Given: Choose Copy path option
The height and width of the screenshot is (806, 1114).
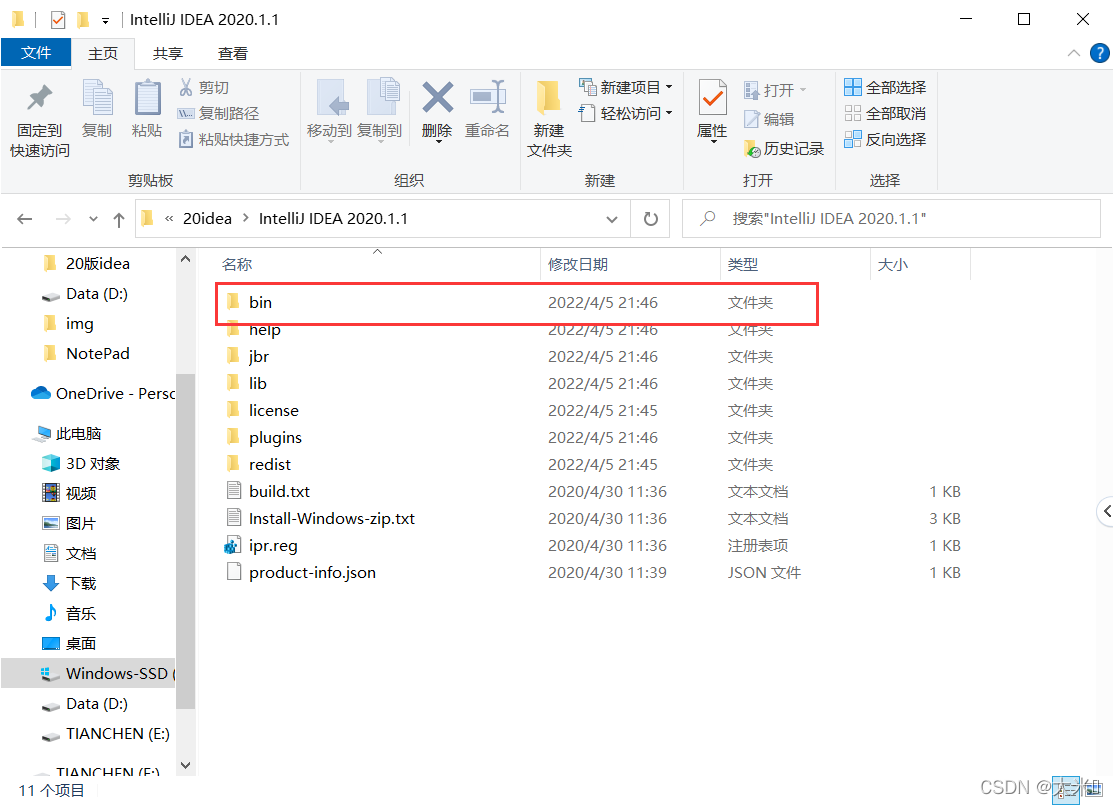Looking at the screenshot, I should (x=218, y=114).
